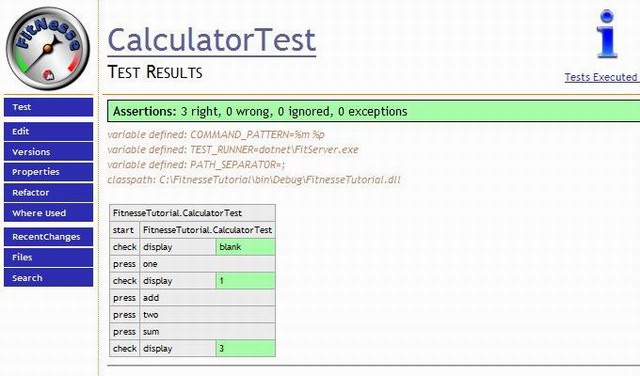The width and height of the screenshot is (640, 376).
Task: Run the page with Test button
Action: (49, 107)
